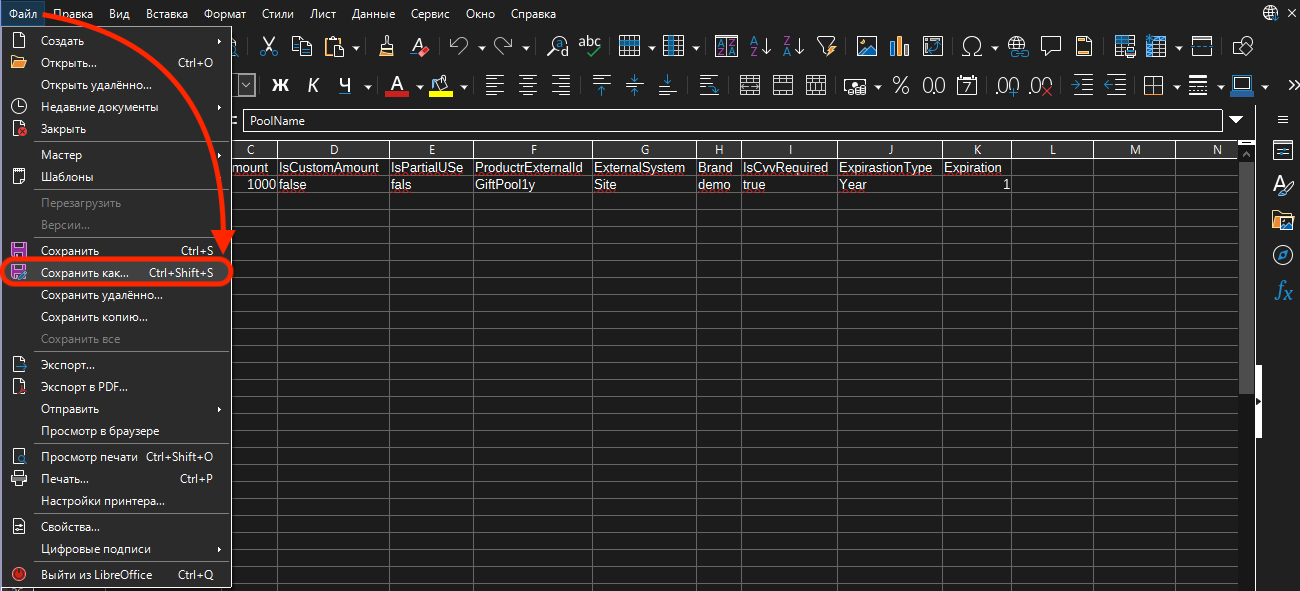Click the Undo arrow icon
This screenshot has height=591, width=1300.
[x=459, y=46]
